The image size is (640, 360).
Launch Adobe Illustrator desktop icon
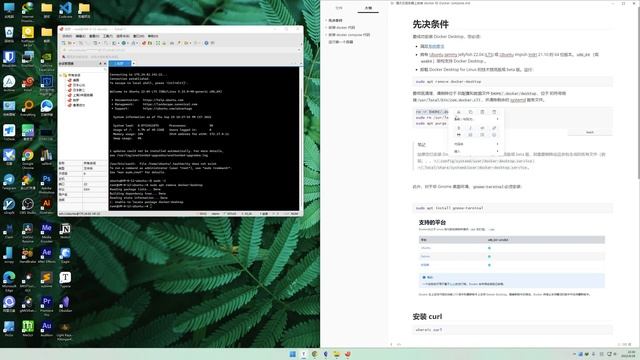pos(47,205)
